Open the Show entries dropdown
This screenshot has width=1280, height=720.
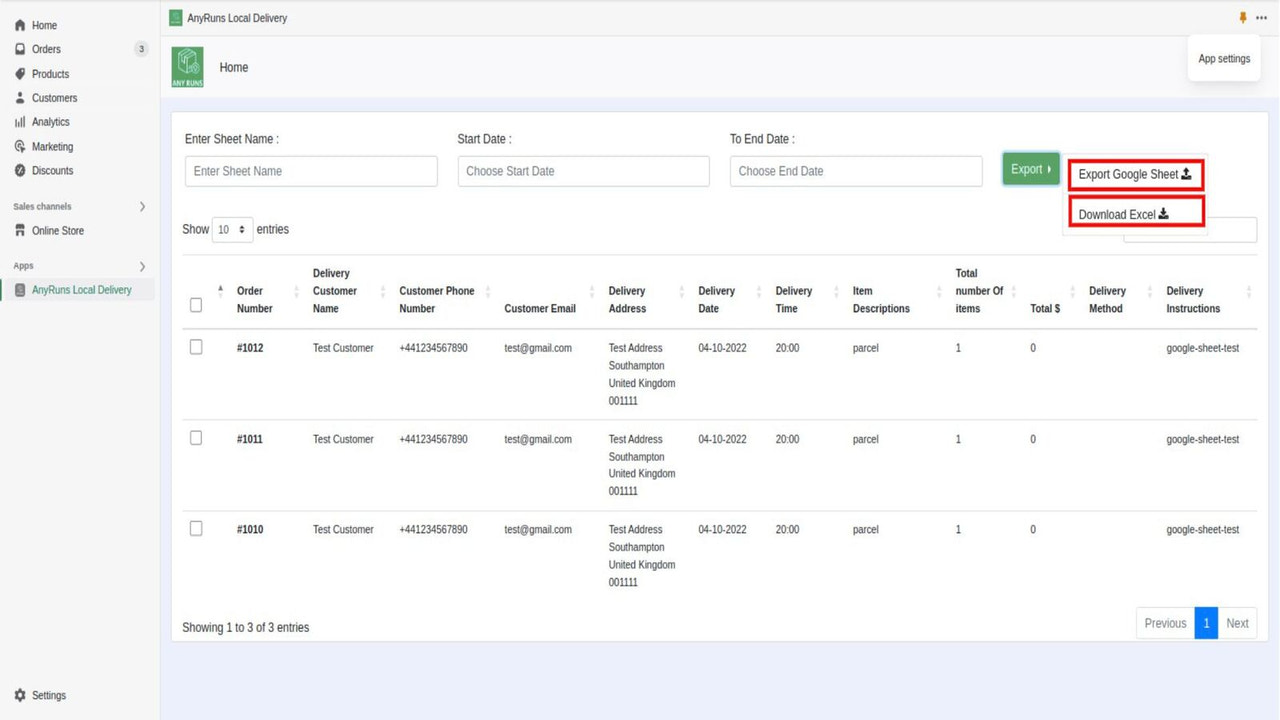[232, 229]
